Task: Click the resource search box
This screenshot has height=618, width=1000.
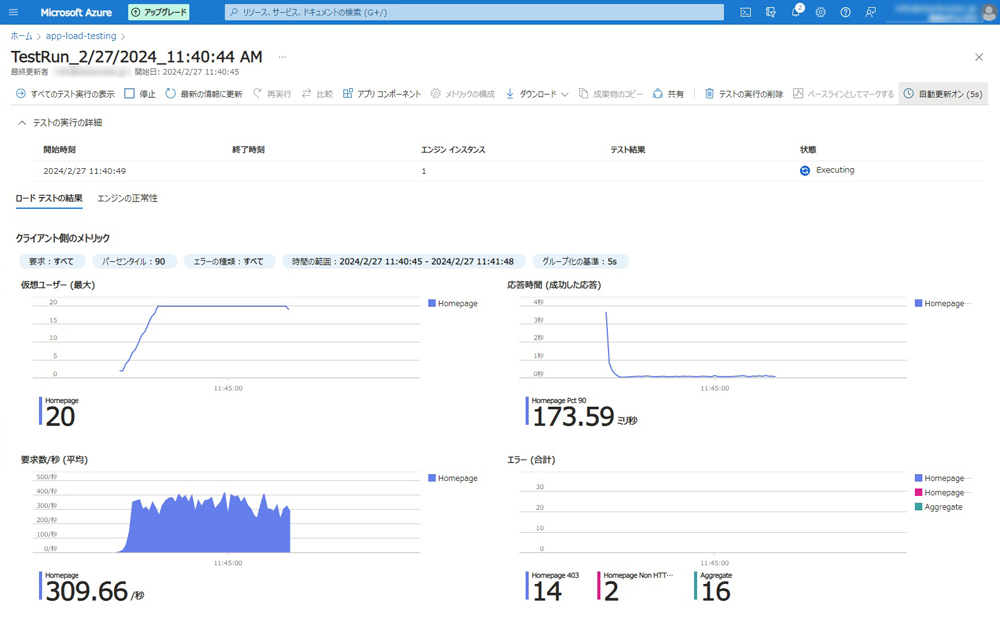Action: click(474, 12)
